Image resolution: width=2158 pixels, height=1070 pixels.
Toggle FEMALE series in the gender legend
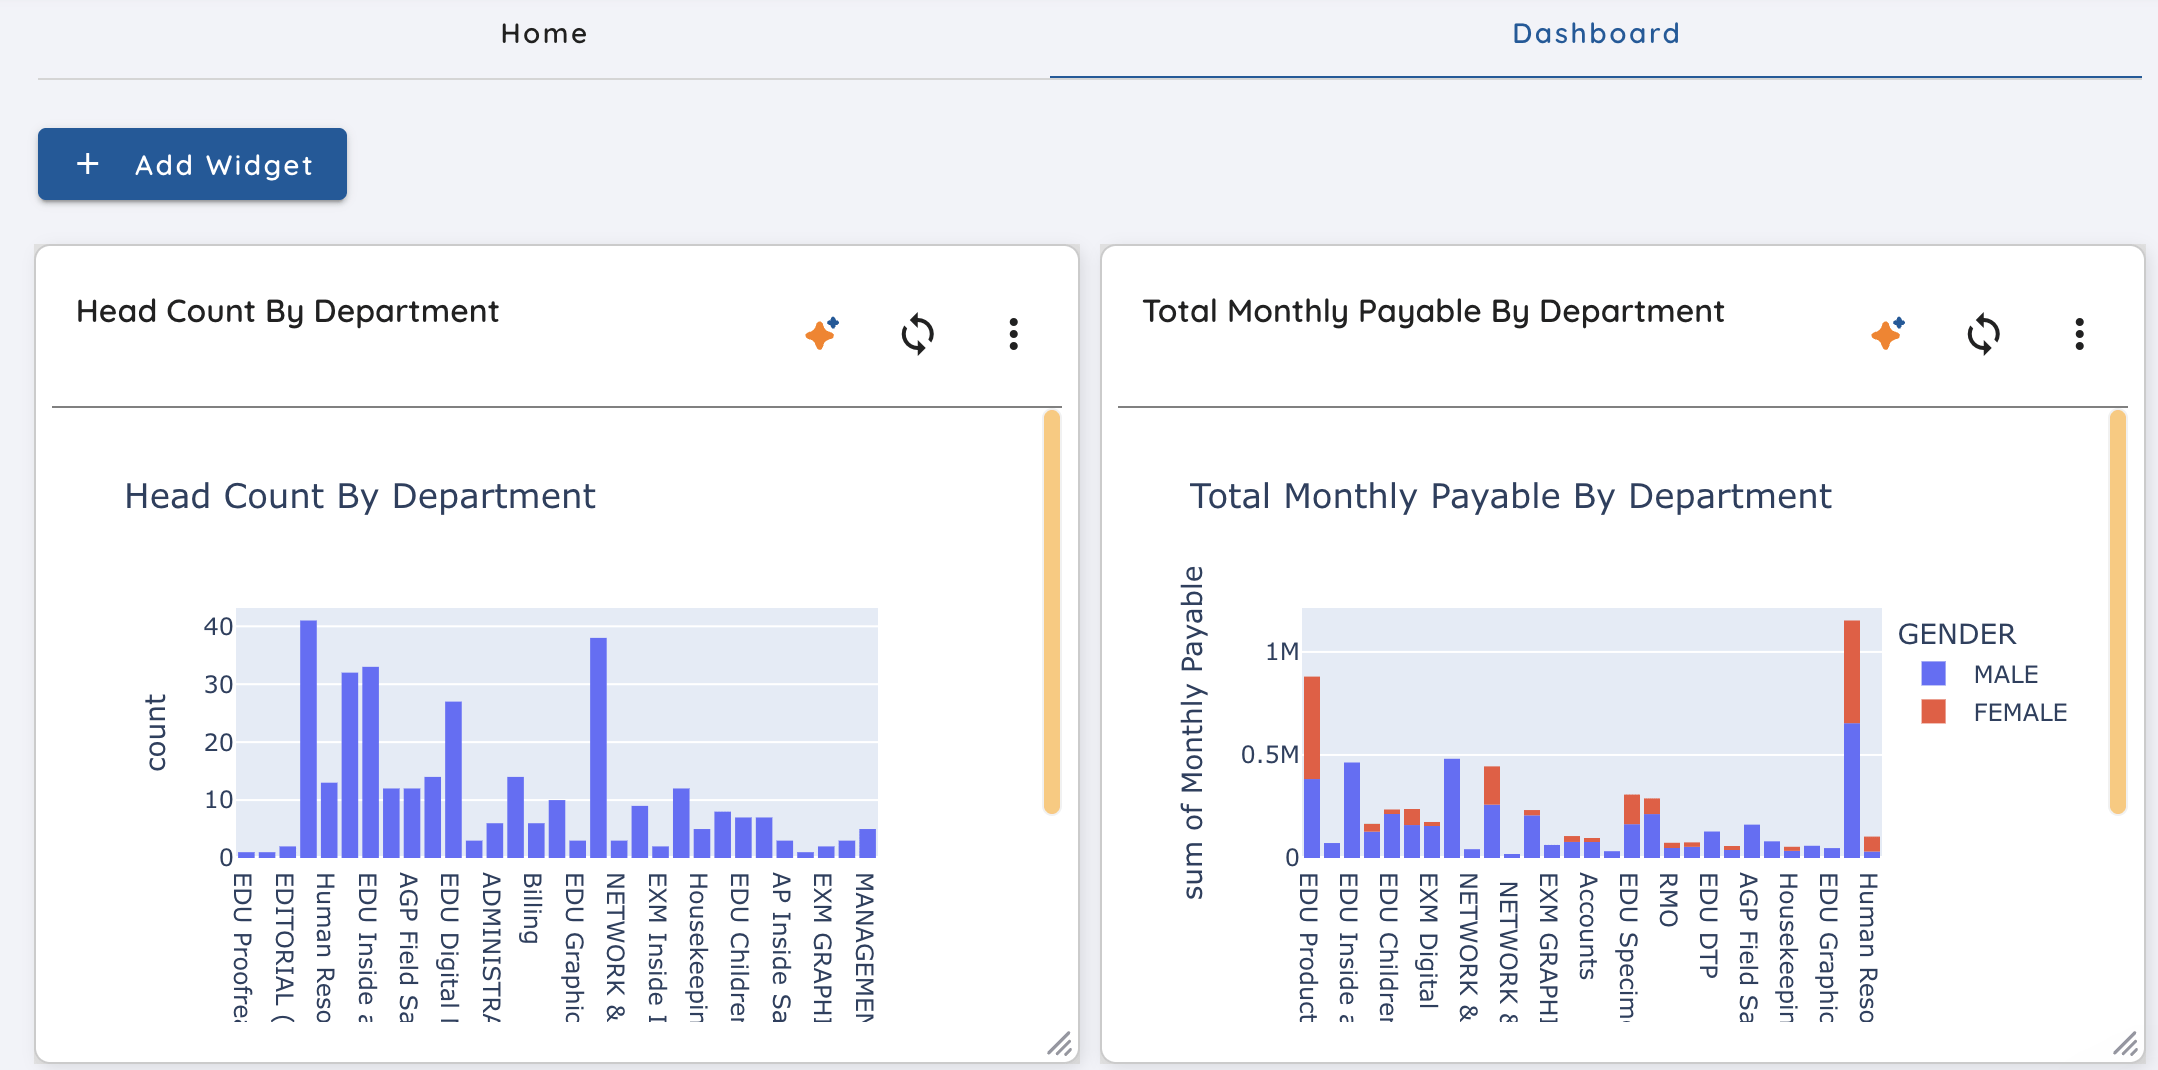[x=2019, y=712]
